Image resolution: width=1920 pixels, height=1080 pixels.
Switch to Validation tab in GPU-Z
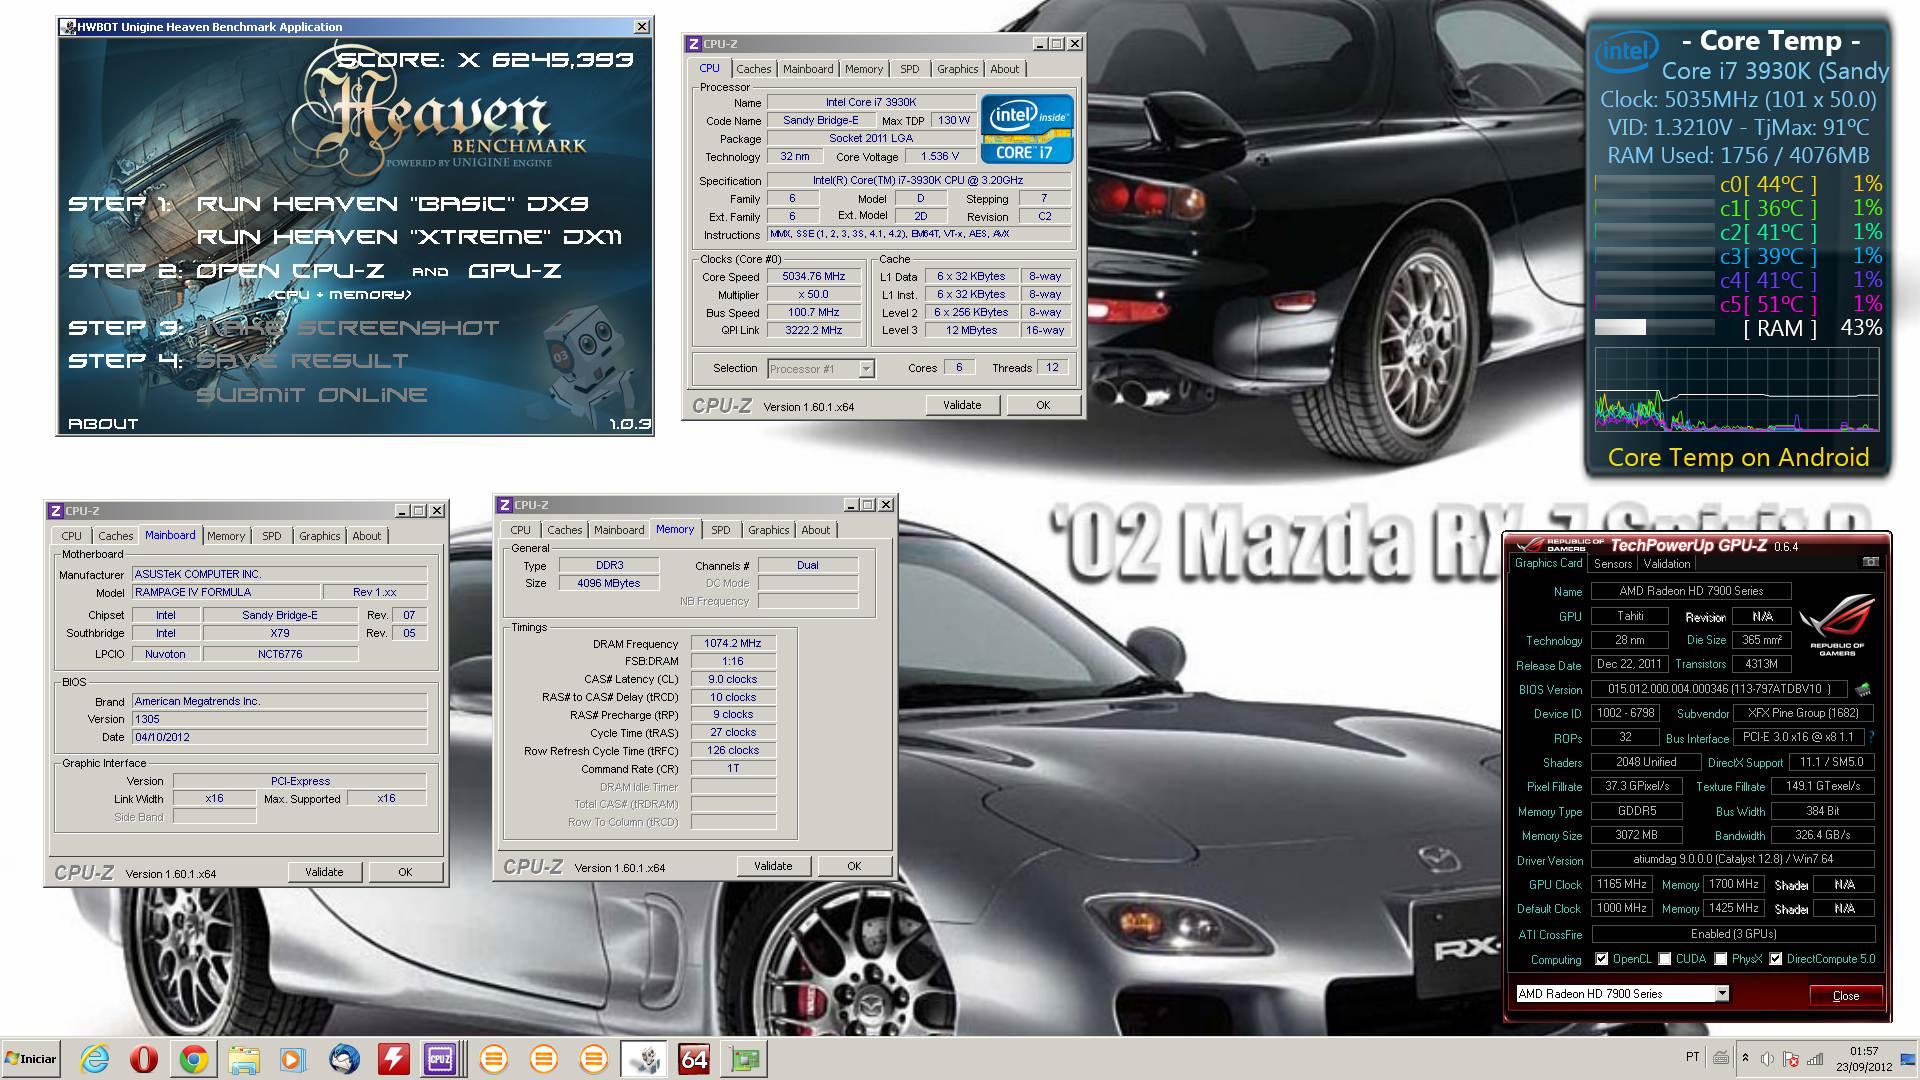click(1666, 564)
